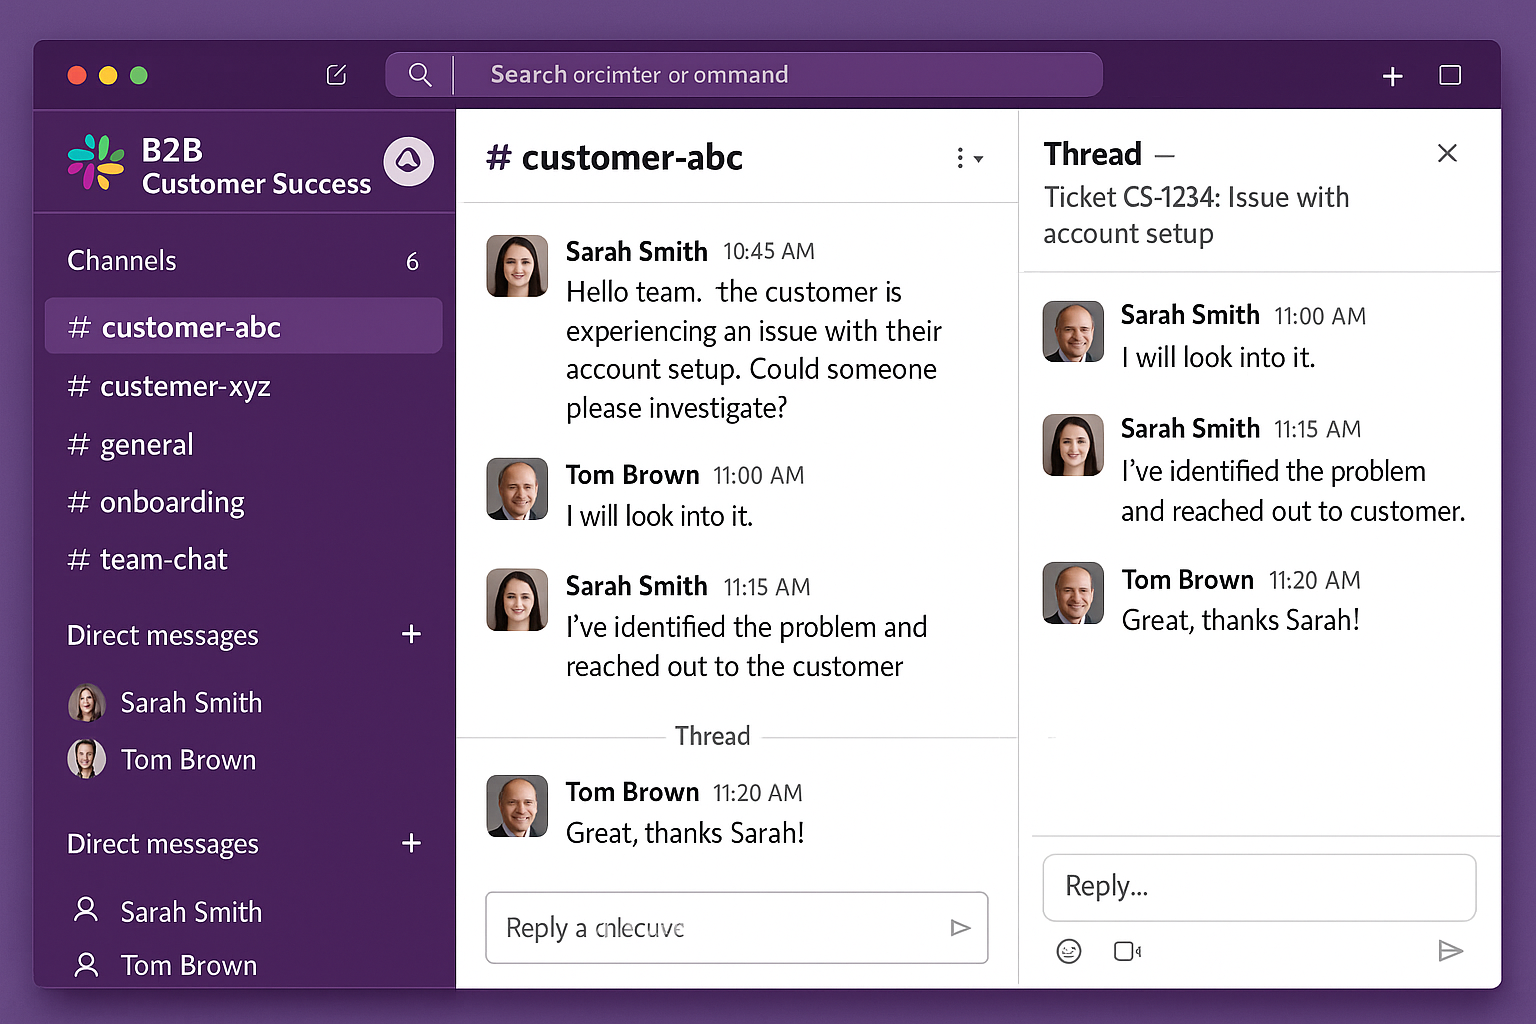Click Sarah Smith's avatar on 10:45 AM message
1536x1024 pixels.
click(517, 266)
